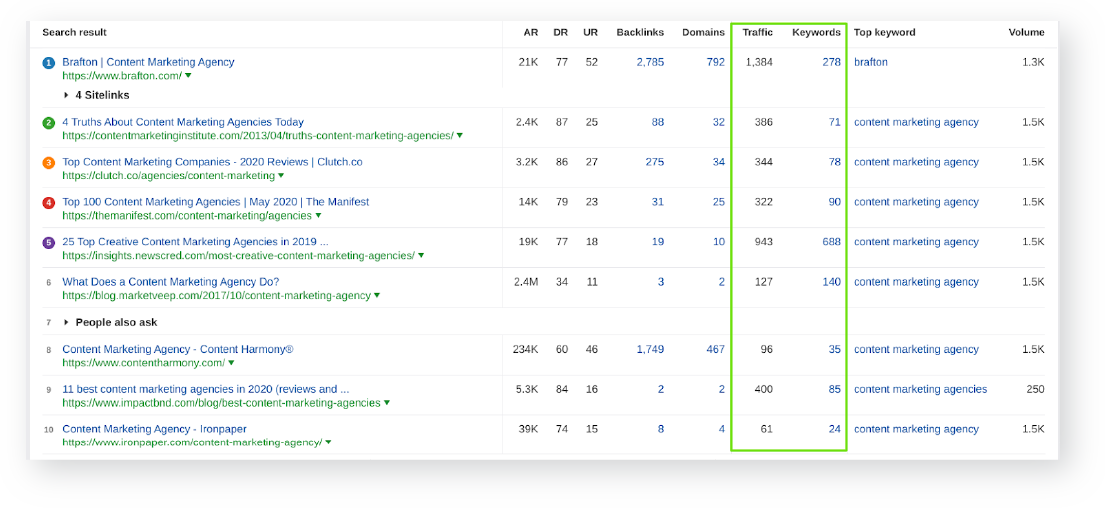Click the 2,785 backlinks count for Brafton
1105x508 pixels.
(x=650, y=62)
